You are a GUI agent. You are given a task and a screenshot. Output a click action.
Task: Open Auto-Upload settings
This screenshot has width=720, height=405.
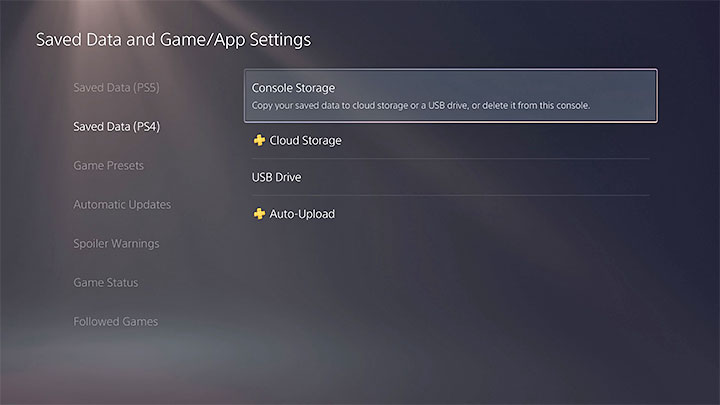click(x=302, y=214)
